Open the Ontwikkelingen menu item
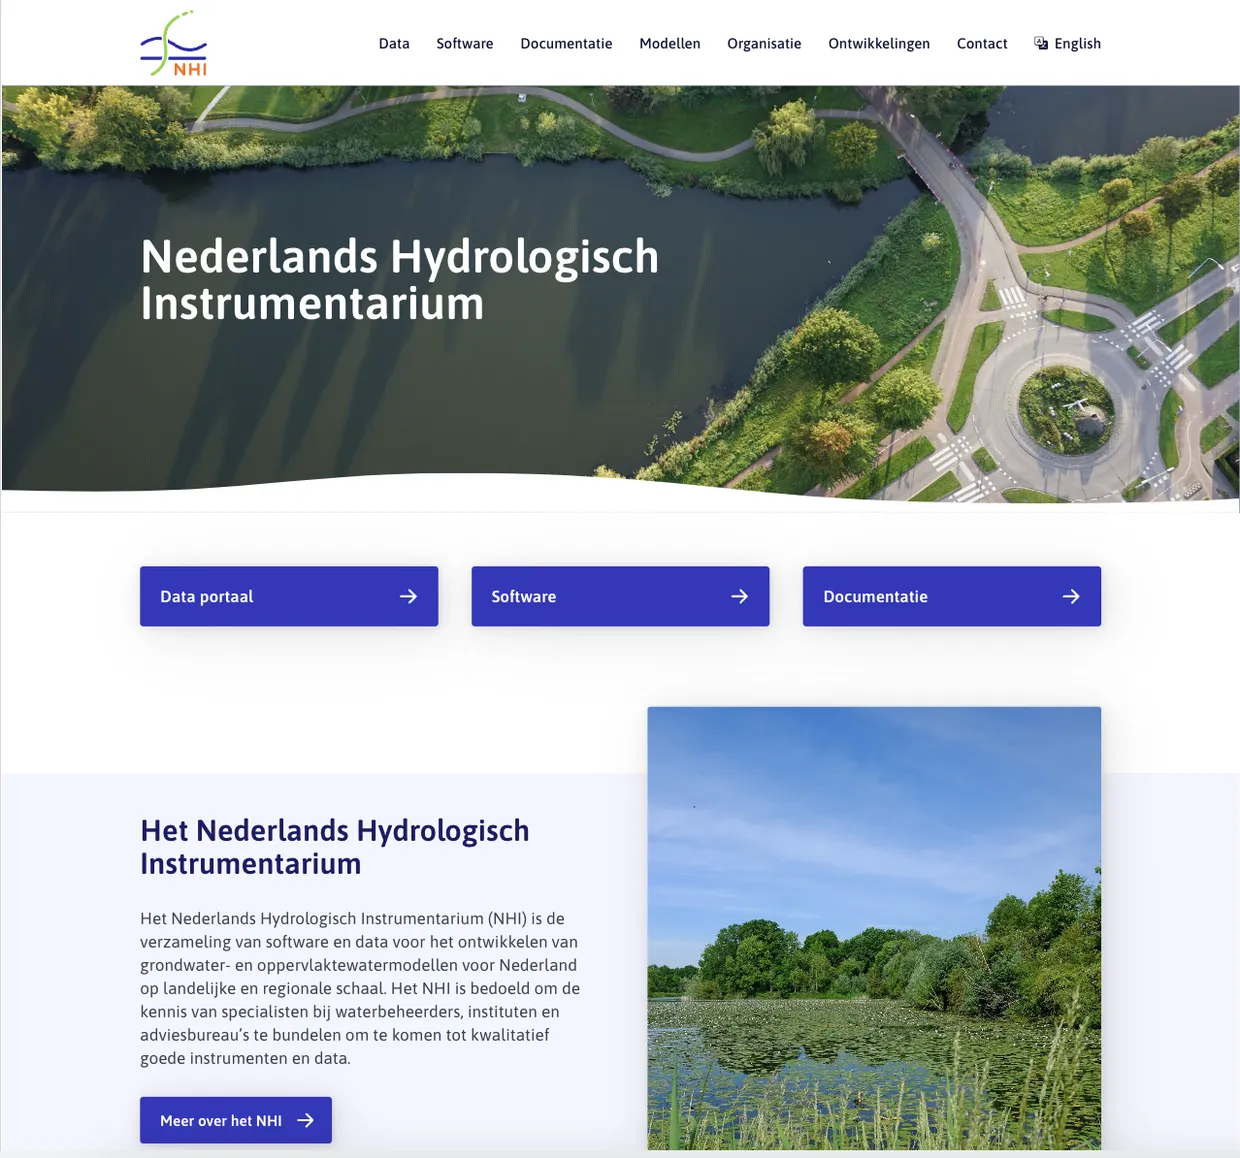Screen dimensions: 1240x1158 pos(878,43)
